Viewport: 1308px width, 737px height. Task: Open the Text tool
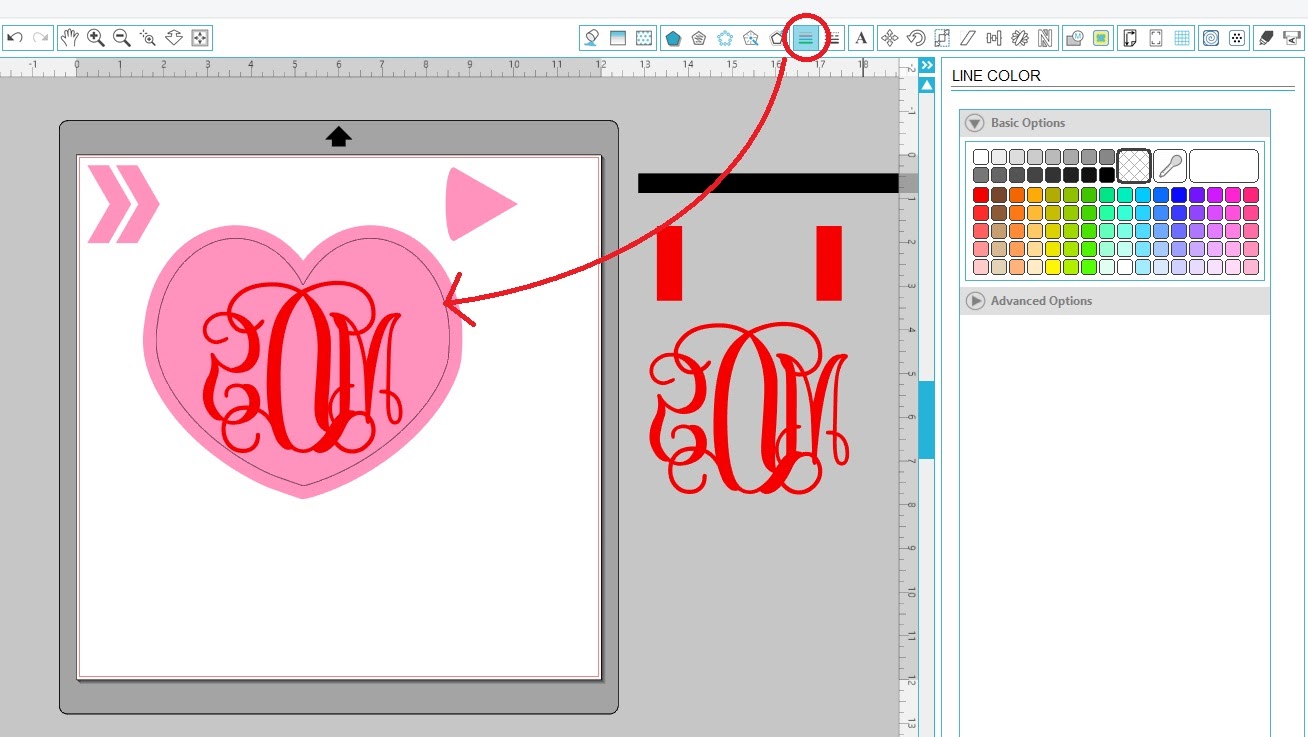861,37
